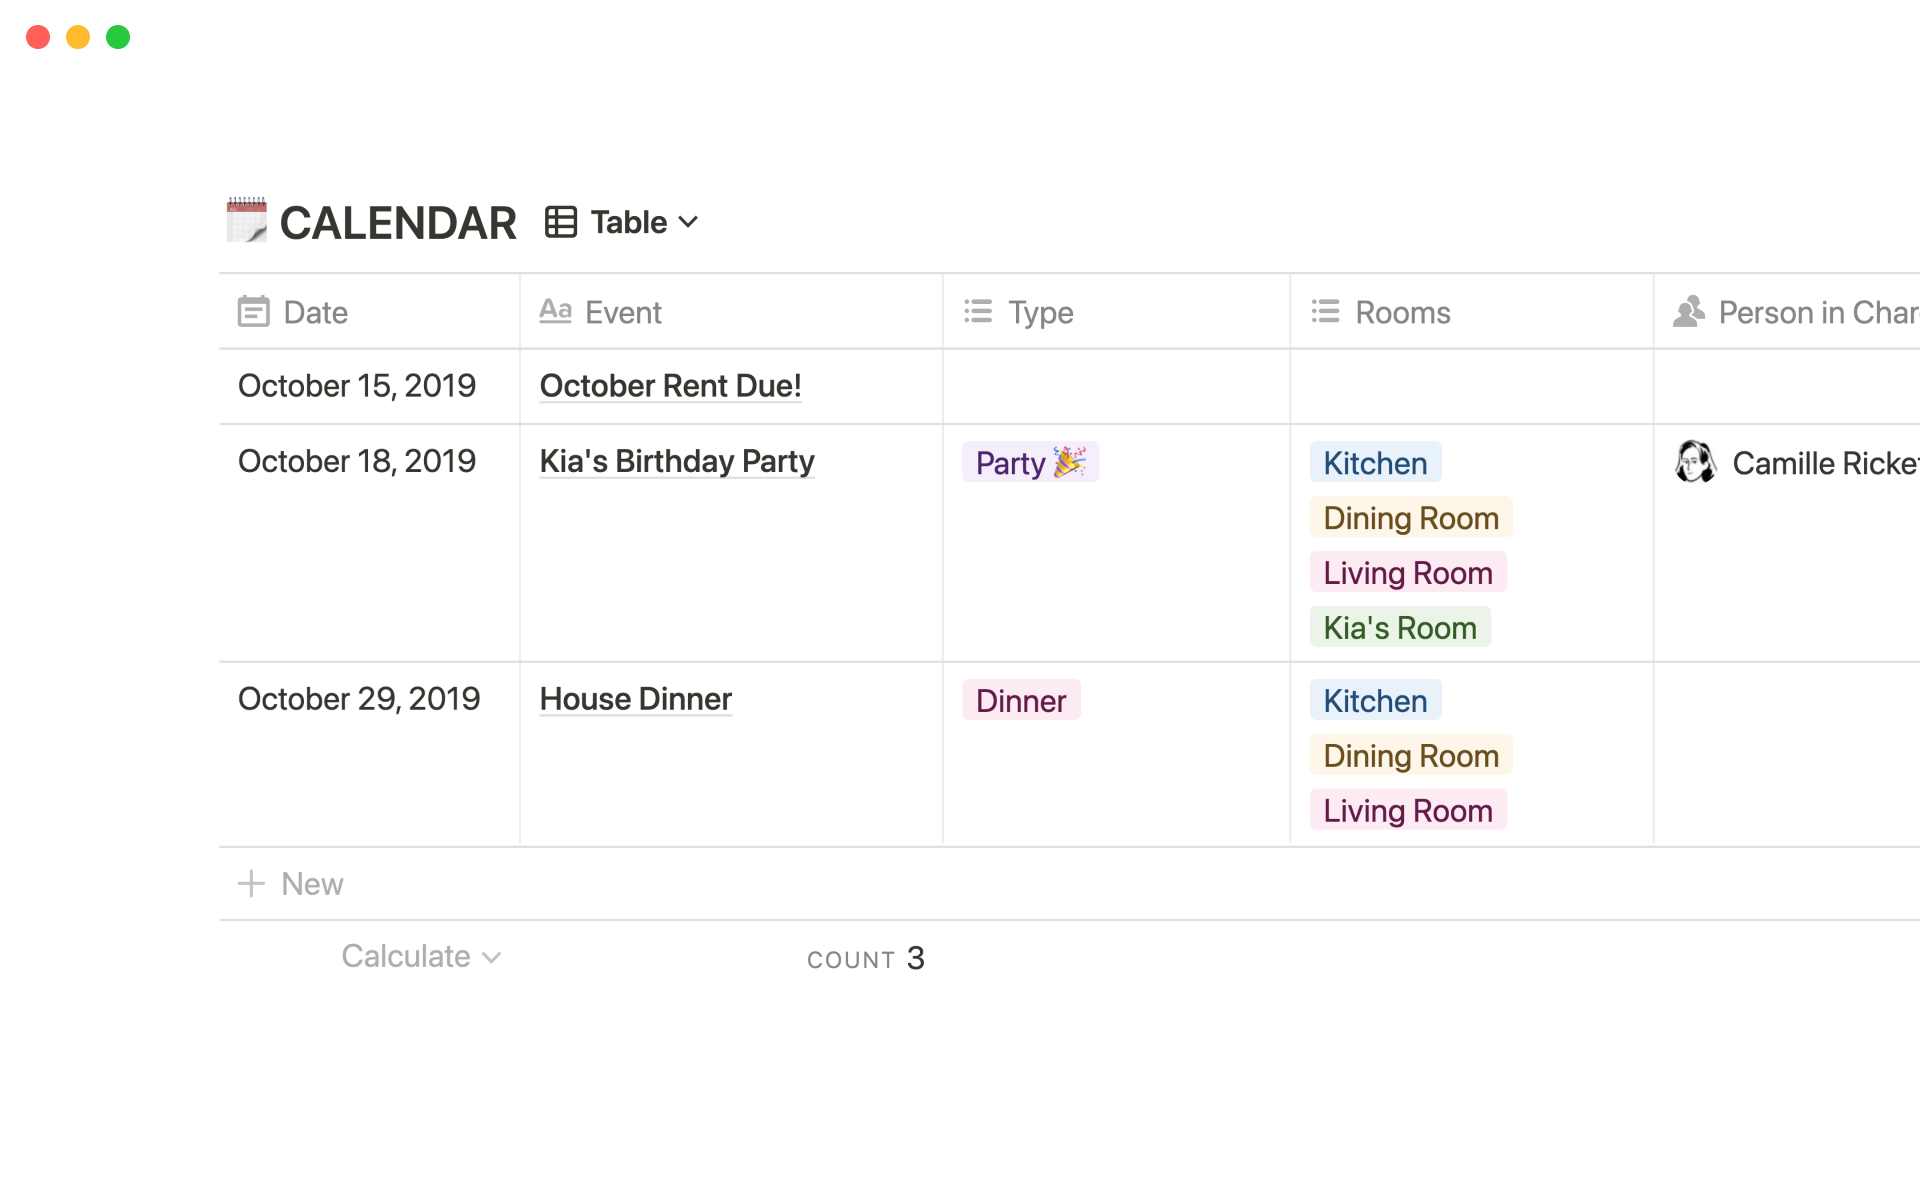This screenshot has height=1200, width=1920.
Task: Click the green Kia's Room tag
Action: 1399,628
